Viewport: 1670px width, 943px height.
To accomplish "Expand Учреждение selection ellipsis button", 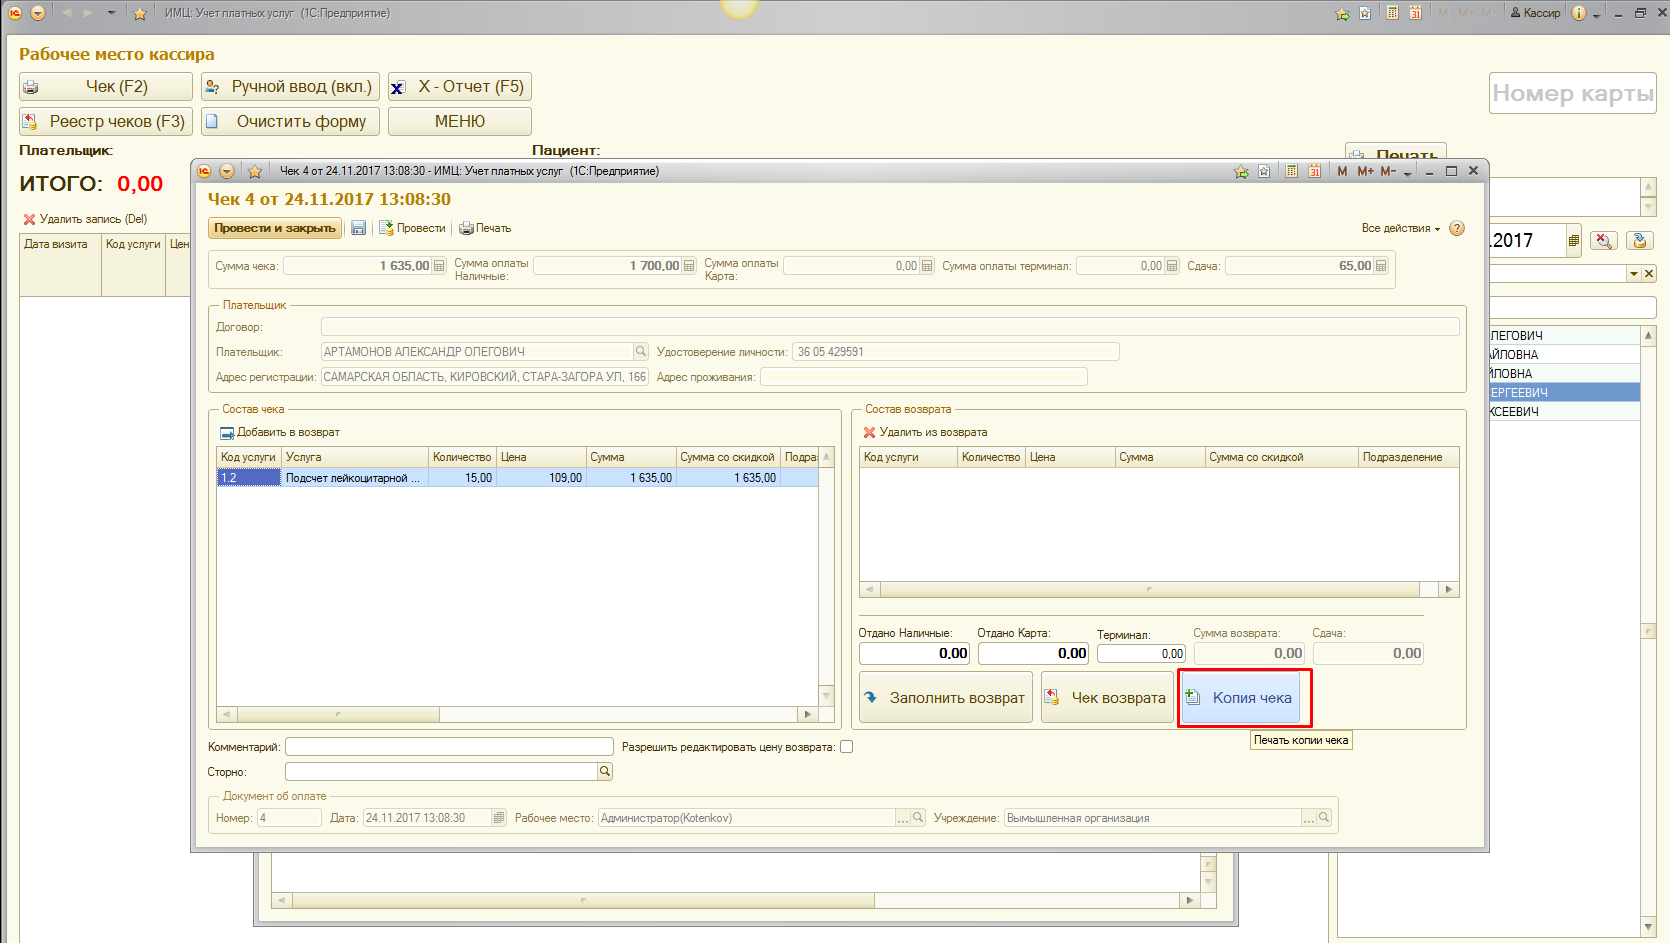I will [x=1308, y=818].
